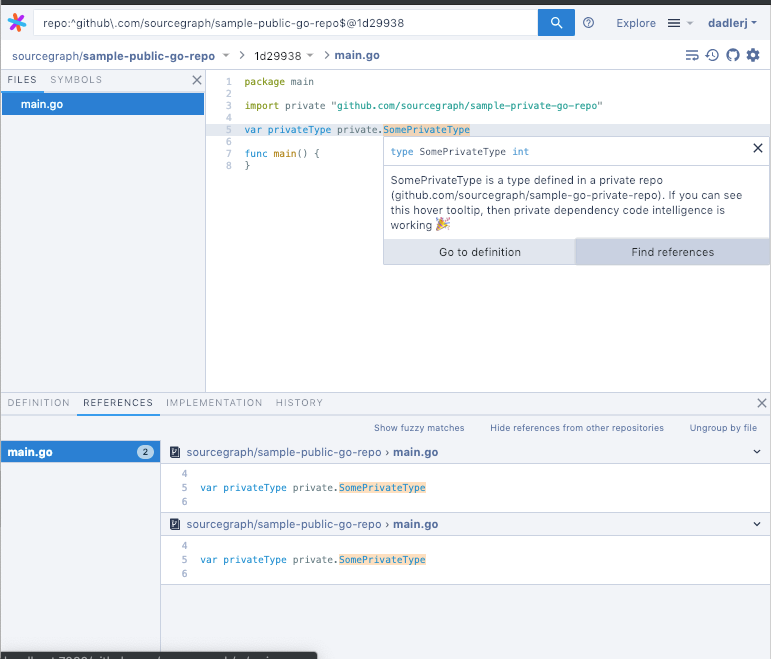The height and width of the screenshot is (659, 771).
Task: Toggle Hide references from other repositories
Action: point(577,428)
